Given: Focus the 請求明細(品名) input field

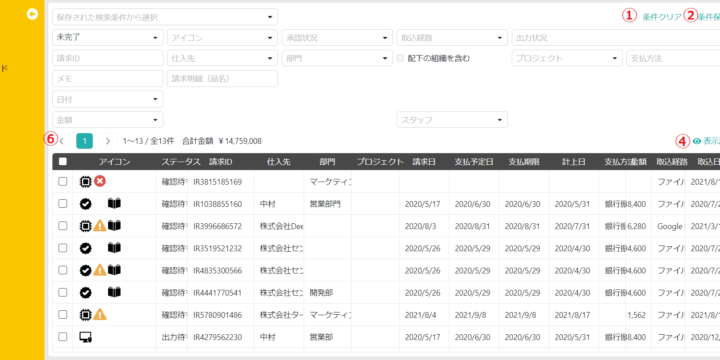Looking at the screenshot, I should (x=222, y=79).
